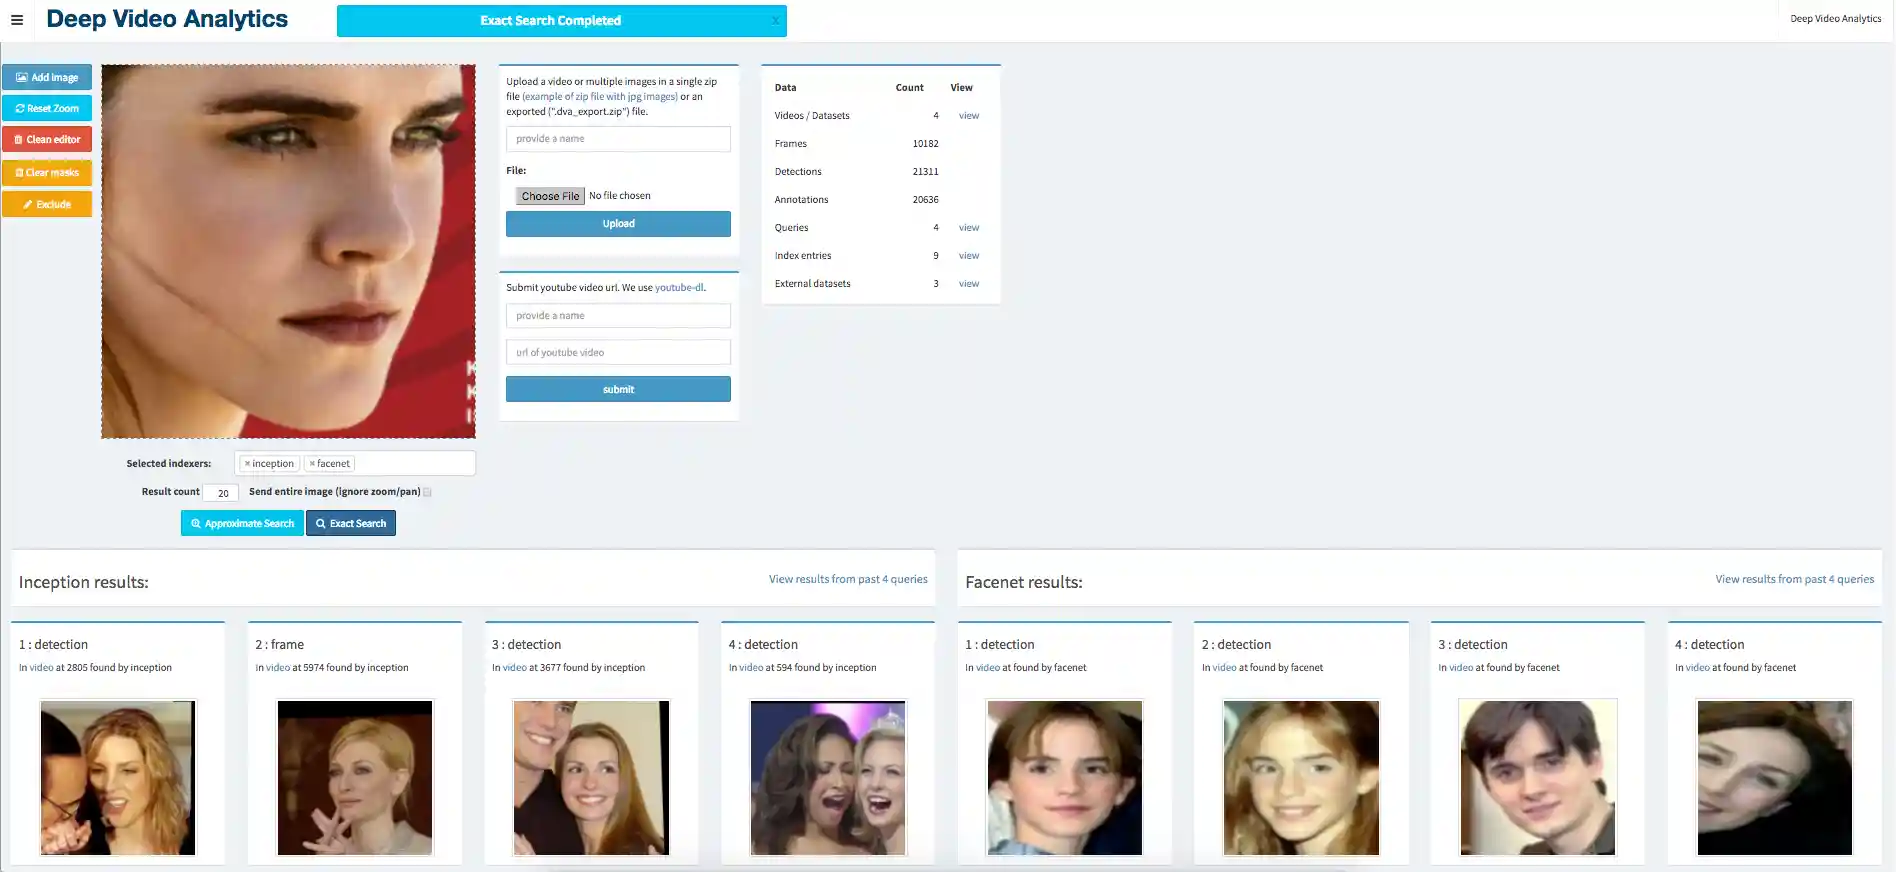The width and height of the screenshot is (1896, 872).
Task: Click Facenet result 4 thumbnail
Action: point(1775,778)
